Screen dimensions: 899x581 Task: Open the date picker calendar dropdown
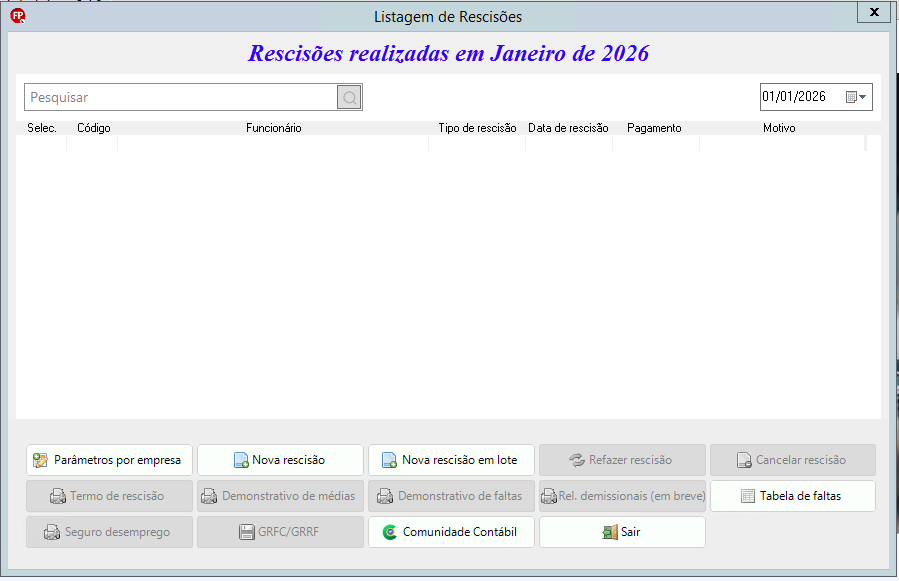coord(857,97)
